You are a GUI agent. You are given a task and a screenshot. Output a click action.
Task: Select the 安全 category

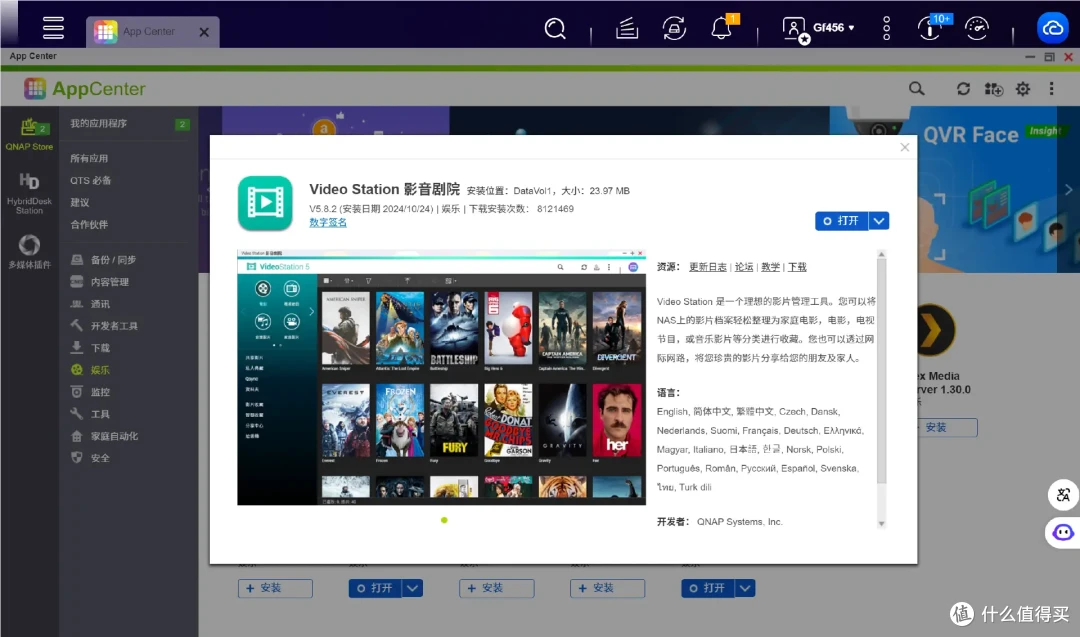tap(90, 459)
